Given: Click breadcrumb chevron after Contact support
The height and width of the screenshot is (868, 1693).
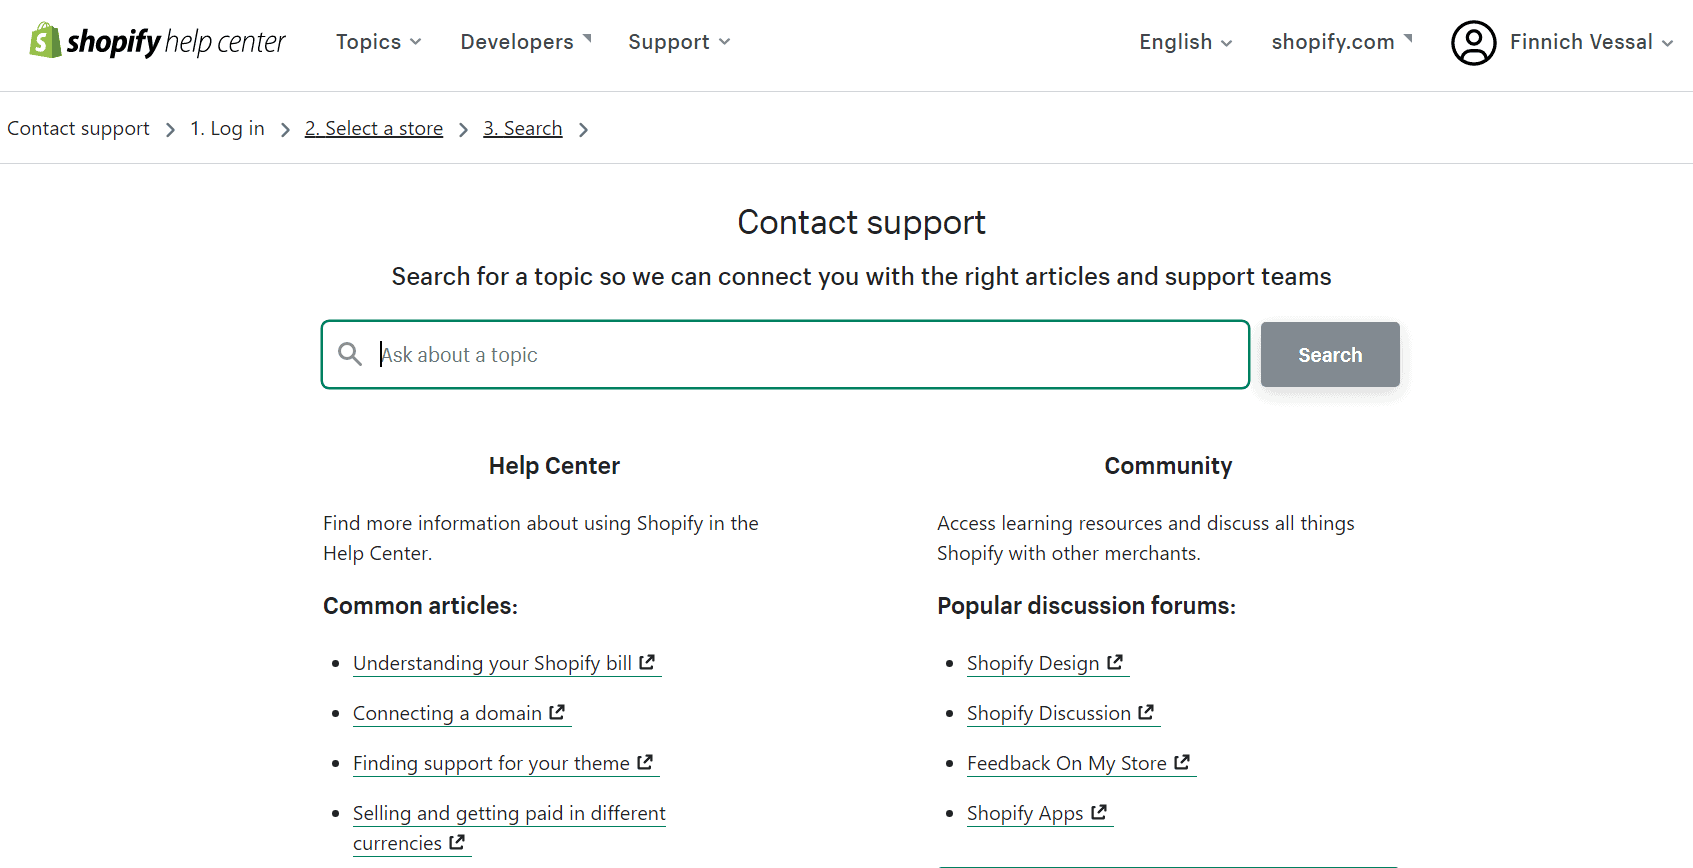Looking at the screenshot, I should [170, 130].
